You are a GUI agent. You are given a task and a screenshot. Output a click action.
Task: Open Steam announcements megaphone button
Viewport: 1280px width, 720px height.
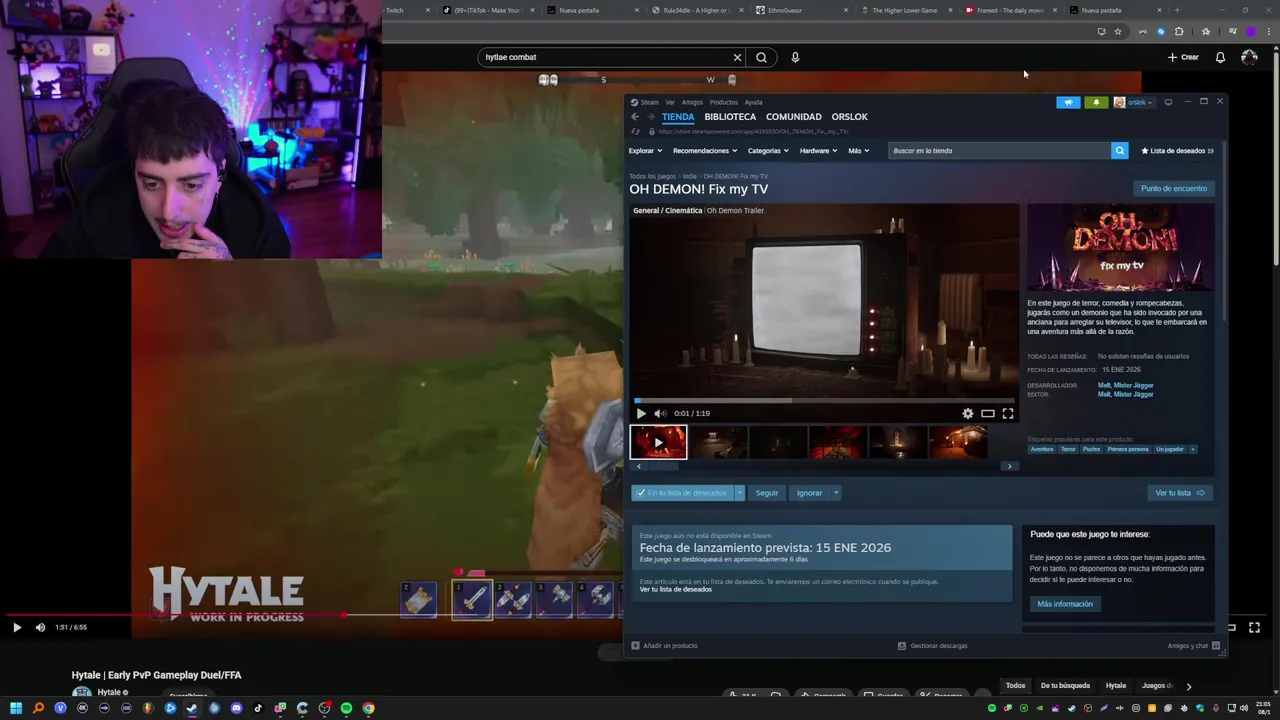(1068, 102)
